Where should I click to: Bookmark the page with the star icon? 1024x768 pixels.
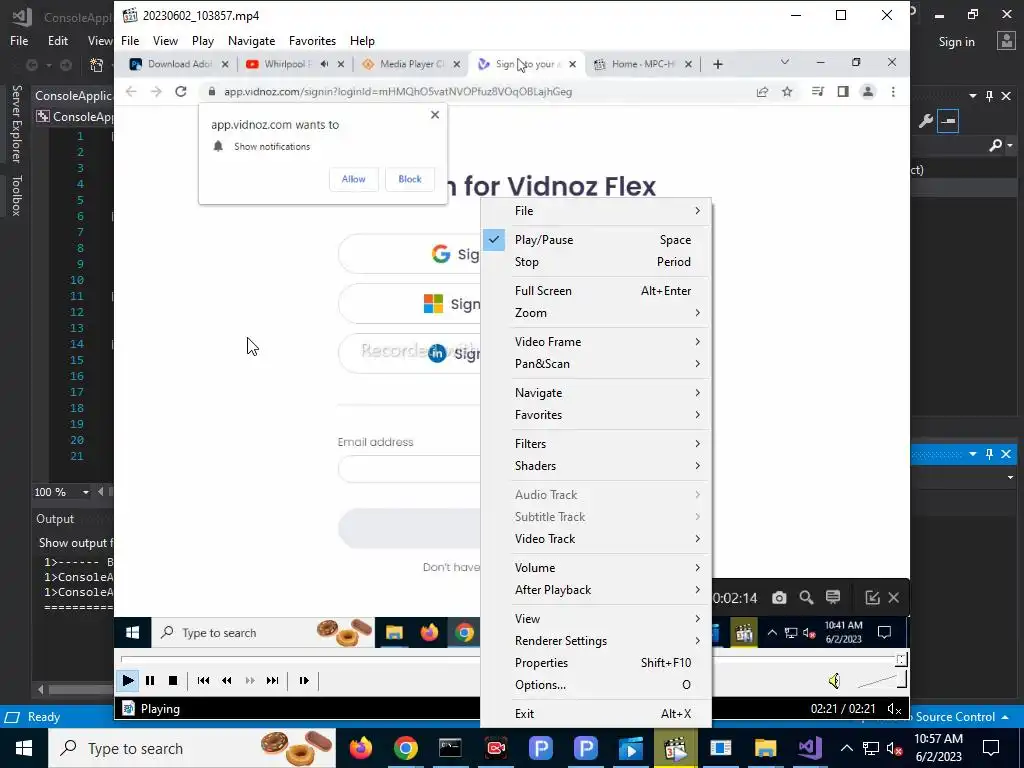(787, 91)
